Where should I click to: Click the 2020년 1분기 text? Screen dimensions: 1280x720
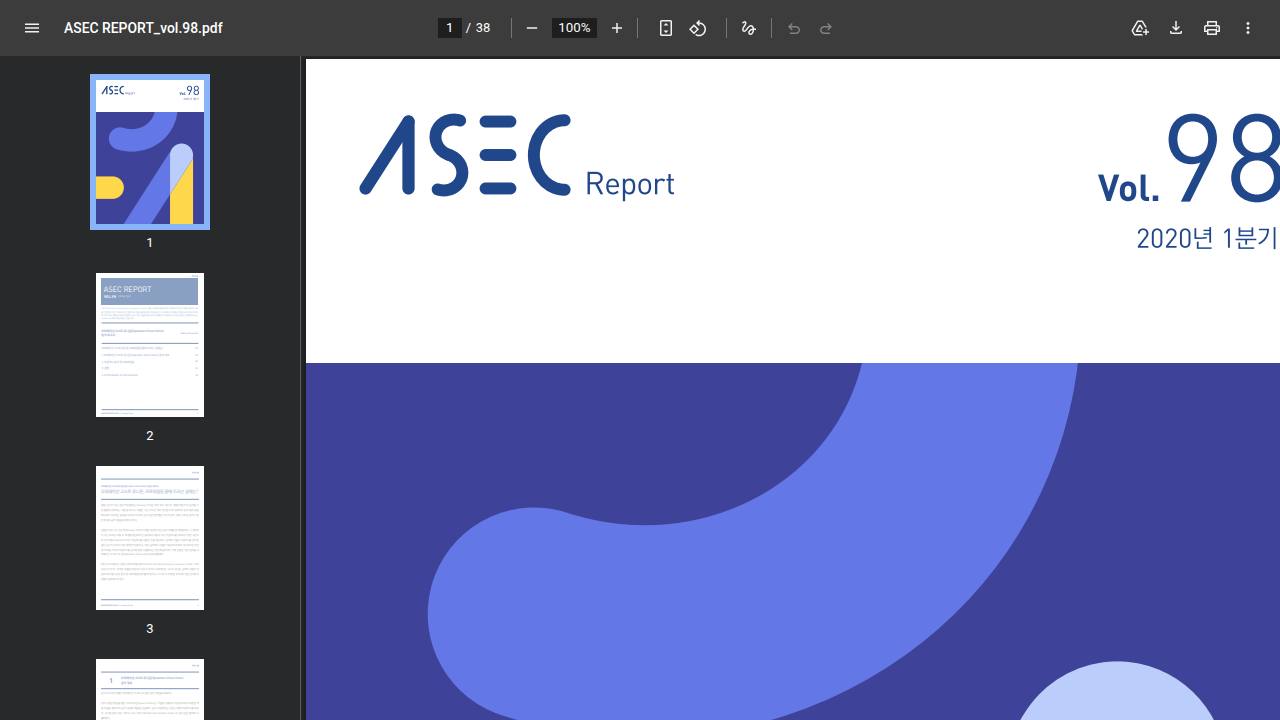click(x=1207, y=238)
